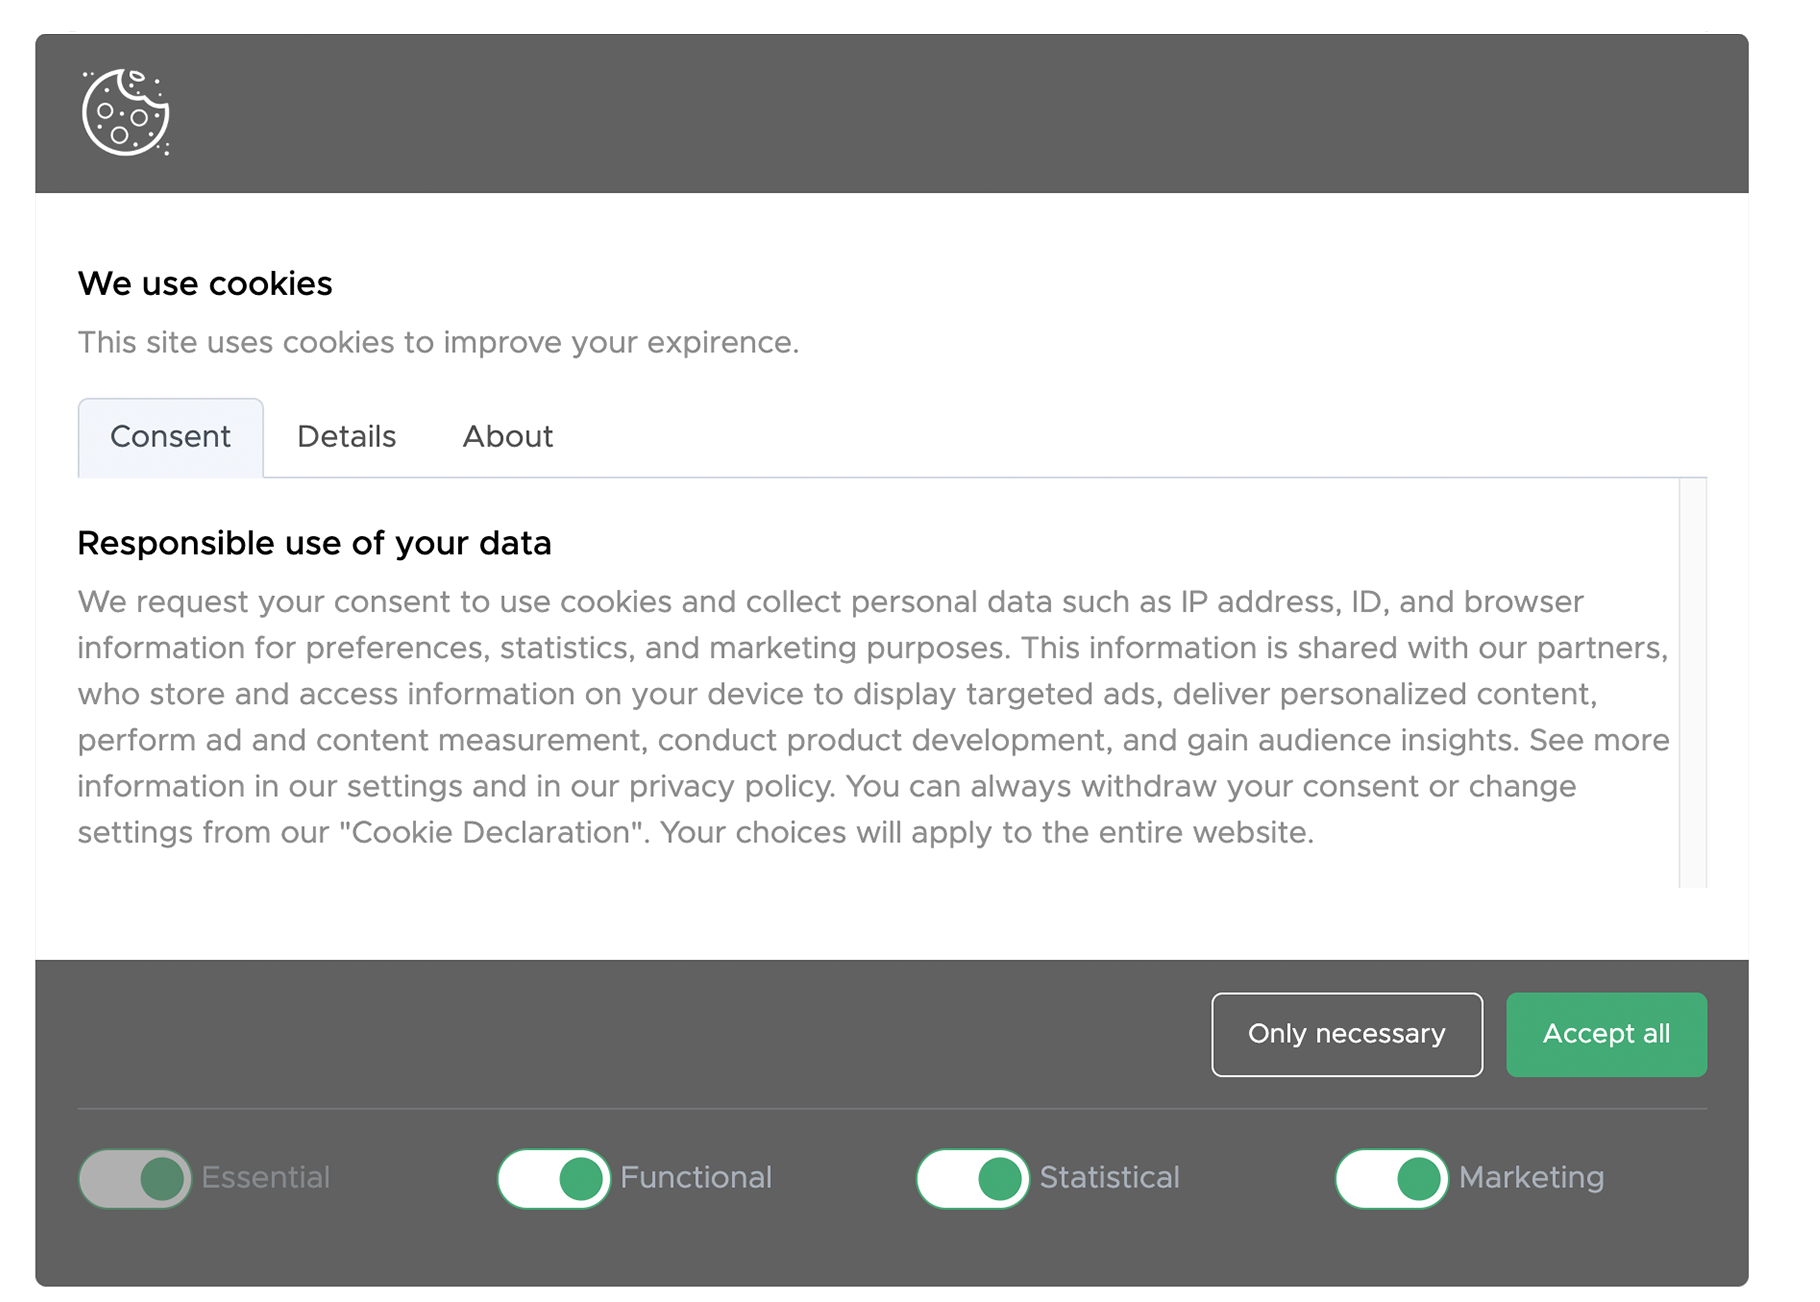The image size is (1820, 1302).
Task: Click the Only necessary button
Action: pyautogui.click(x=1347, y=1034)
